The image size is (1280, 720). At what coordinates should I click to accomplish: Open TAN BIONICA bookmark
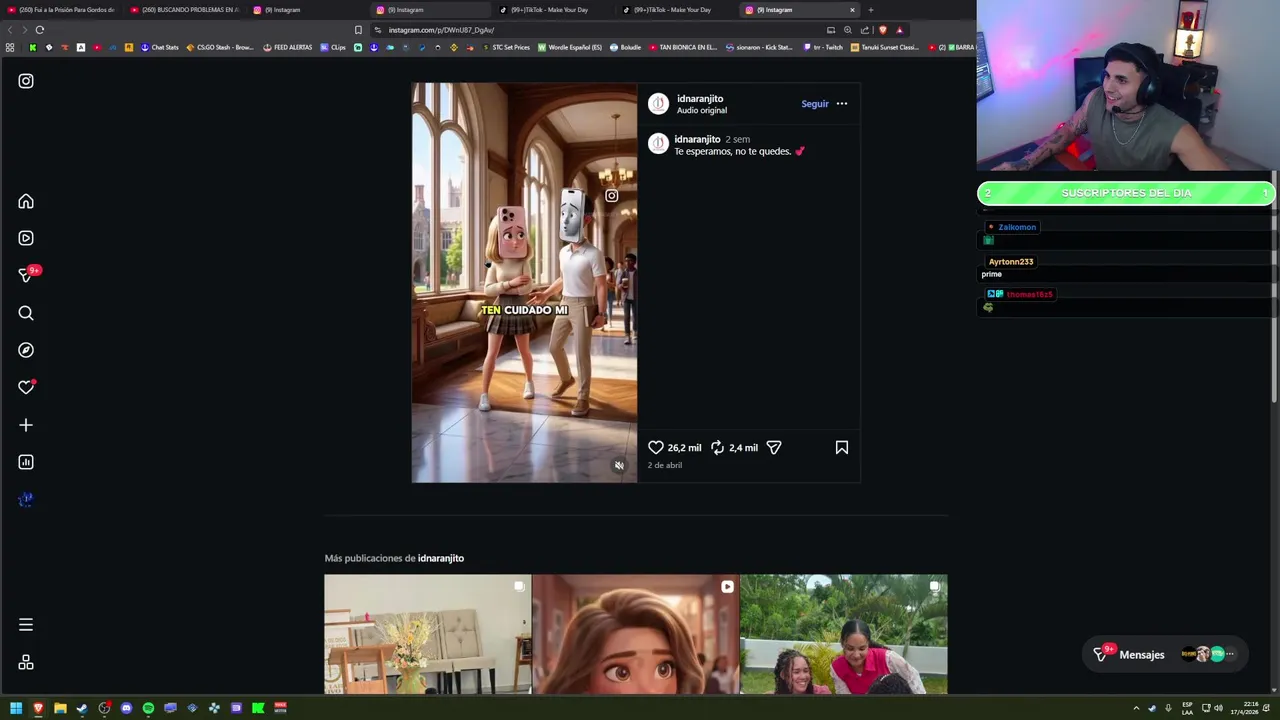[683, 47]
